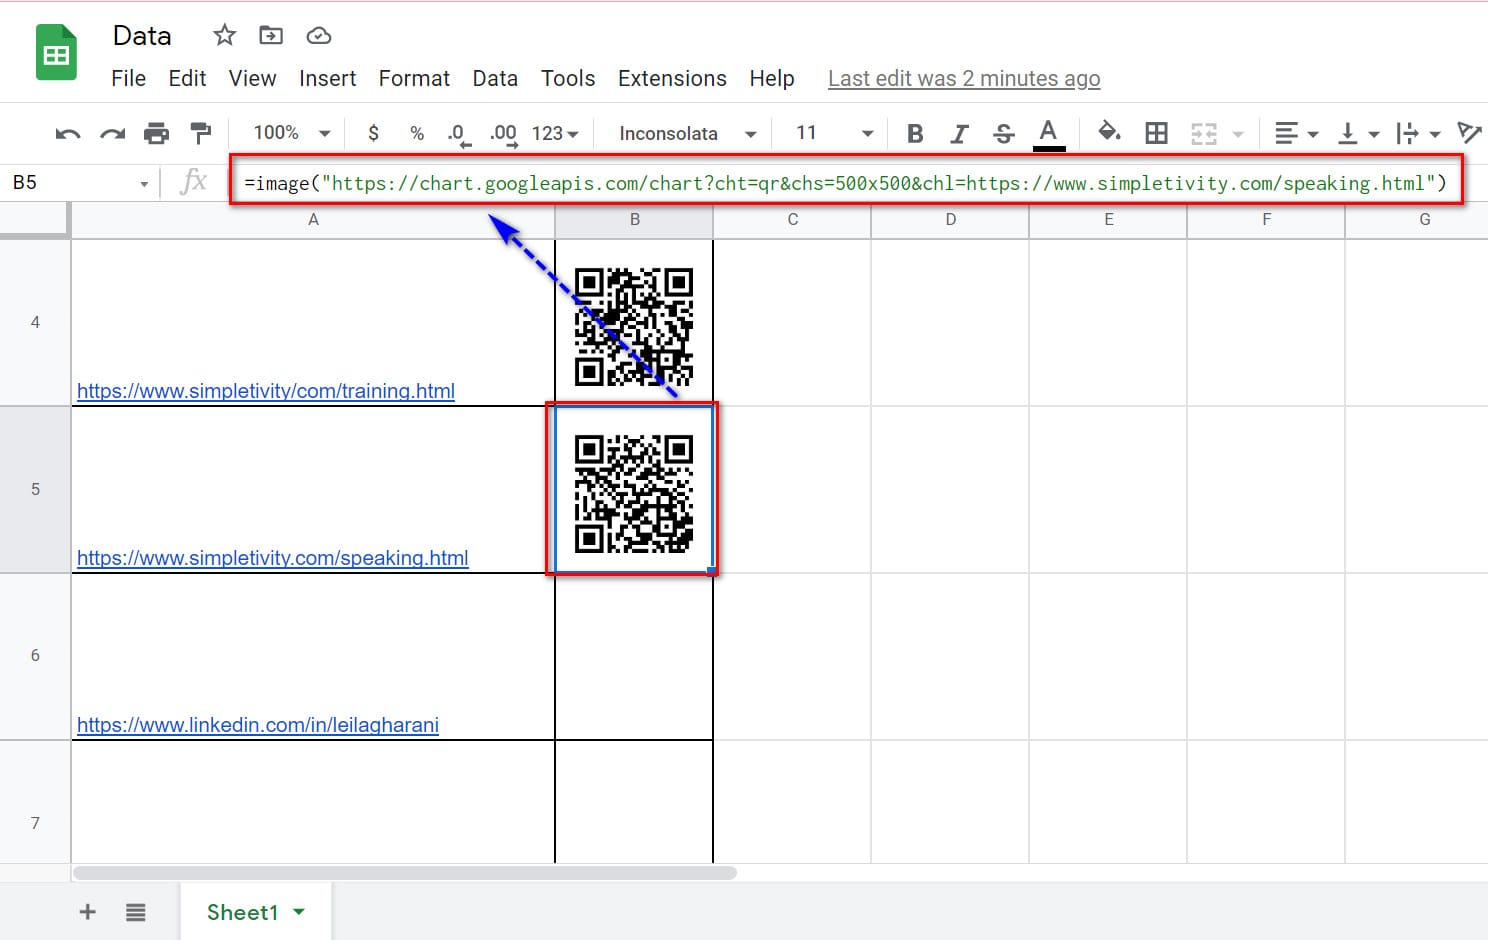Screen dimensions: 1488x940
Task: Select column C header
Action: click(792, 220)
